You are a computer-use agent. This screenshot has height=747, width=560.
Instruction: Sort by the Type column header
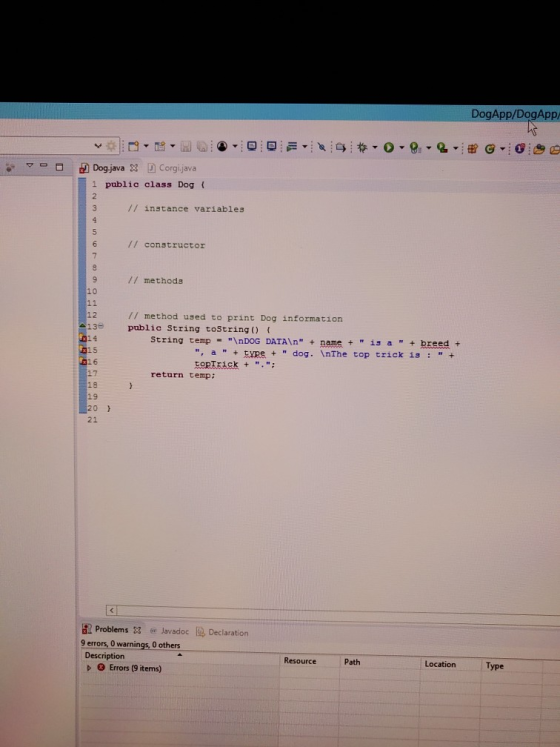tap(512, 666)
